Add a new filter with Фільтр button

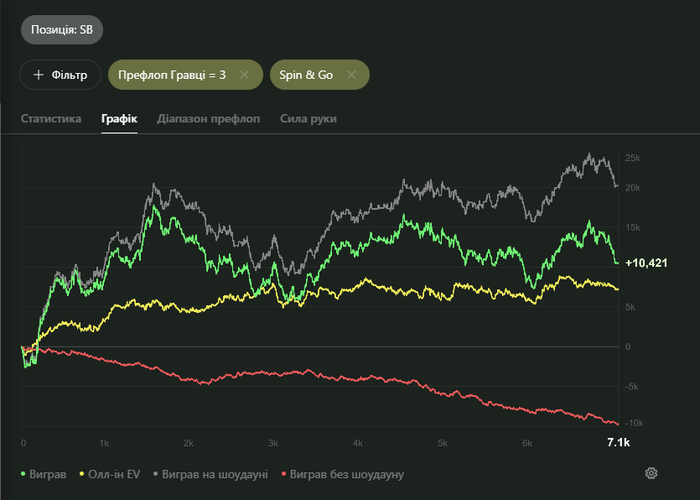click(60, 75)
